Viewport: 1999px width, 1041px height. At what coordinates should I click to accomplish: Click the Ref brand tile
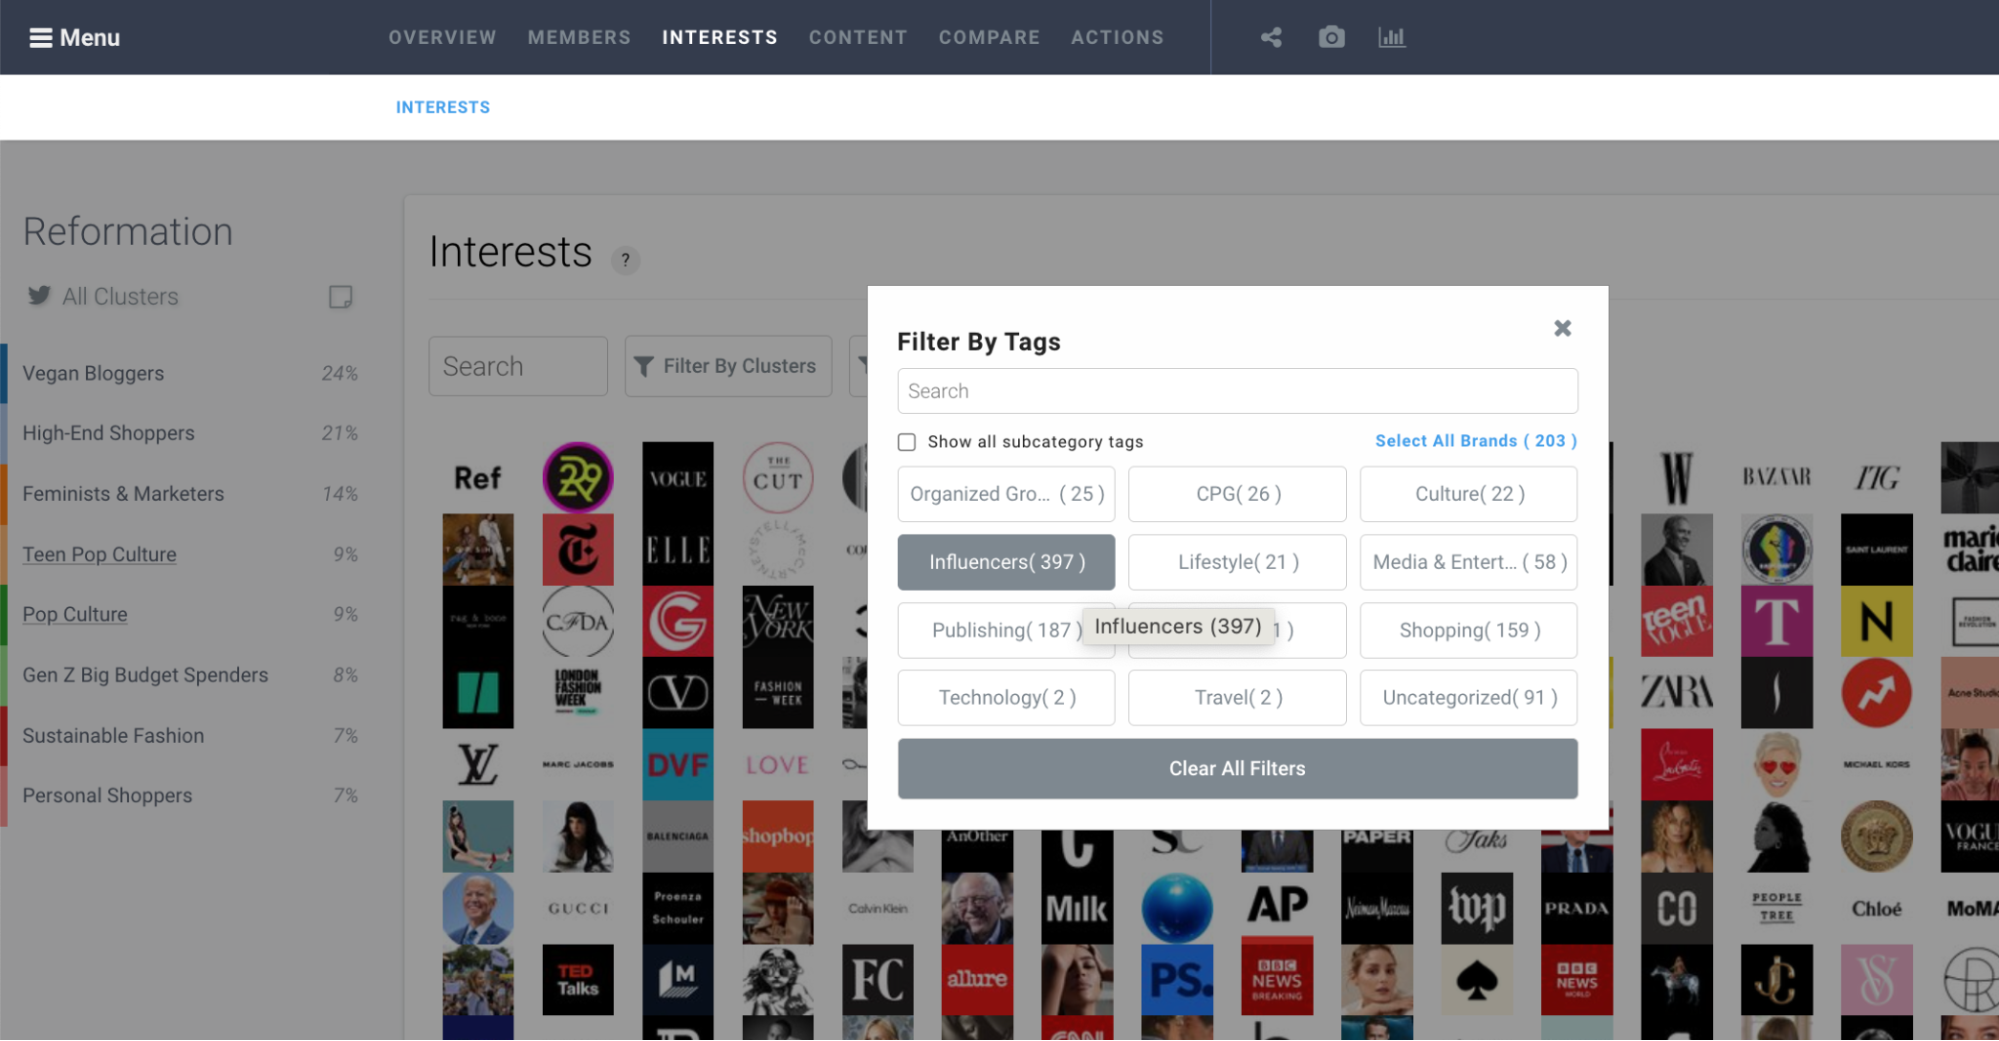(478, 477)
